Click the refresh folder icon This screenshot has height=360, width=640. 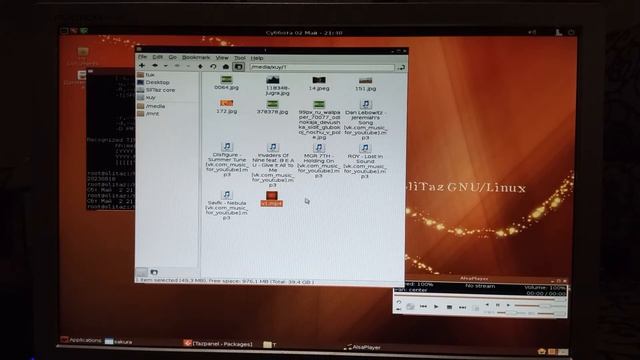click(x=213, y=67)
